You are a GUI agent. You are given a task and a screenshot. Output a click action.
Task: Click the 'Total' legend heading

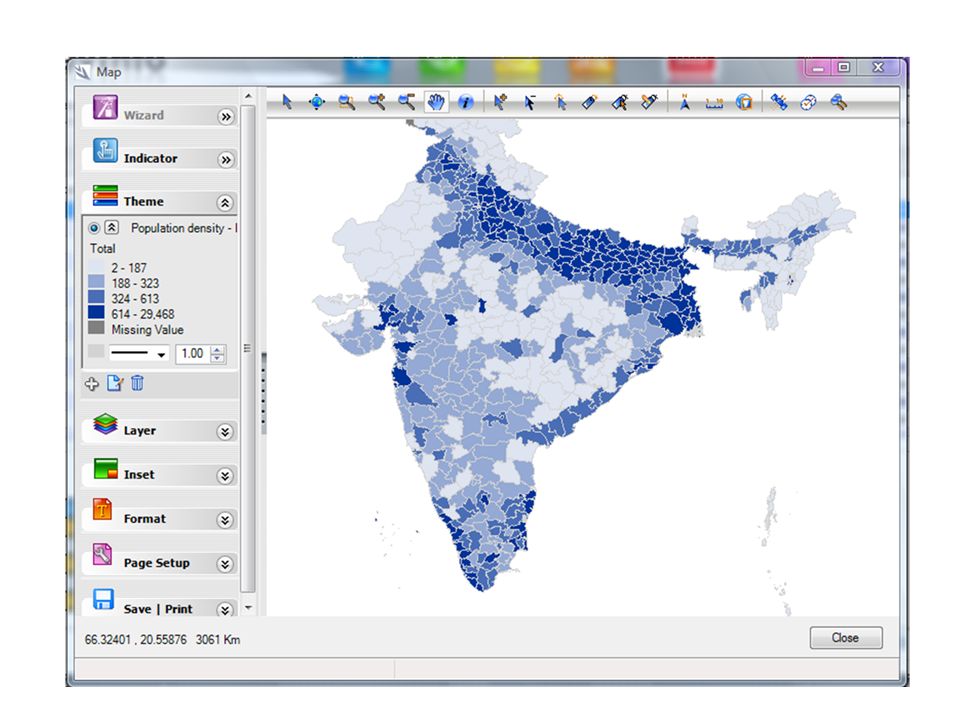pos(102,249)
